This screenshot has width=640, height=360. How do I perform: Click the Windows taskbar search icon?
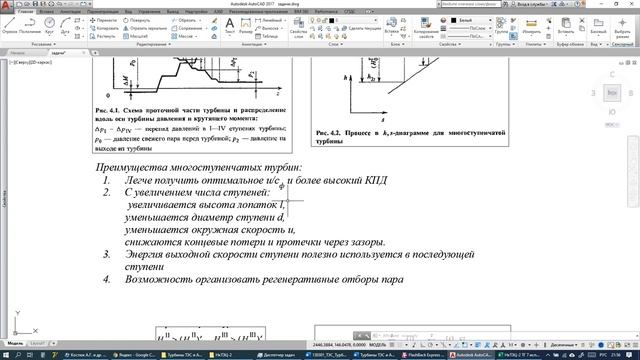18,355
